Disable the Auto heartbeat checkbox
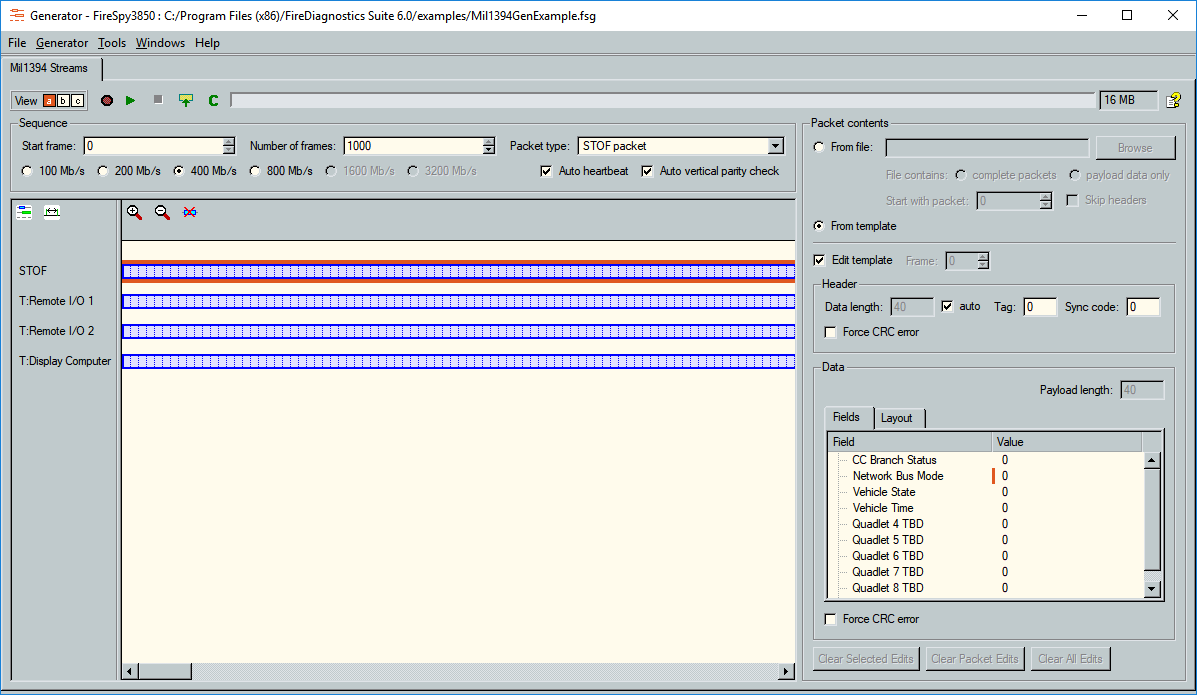Screen dimensions: 1197x695 tap(546, 170)
